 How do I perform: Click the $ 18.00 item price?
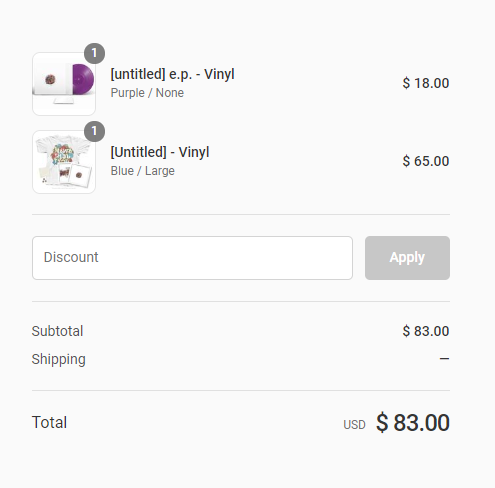(426, 83)
